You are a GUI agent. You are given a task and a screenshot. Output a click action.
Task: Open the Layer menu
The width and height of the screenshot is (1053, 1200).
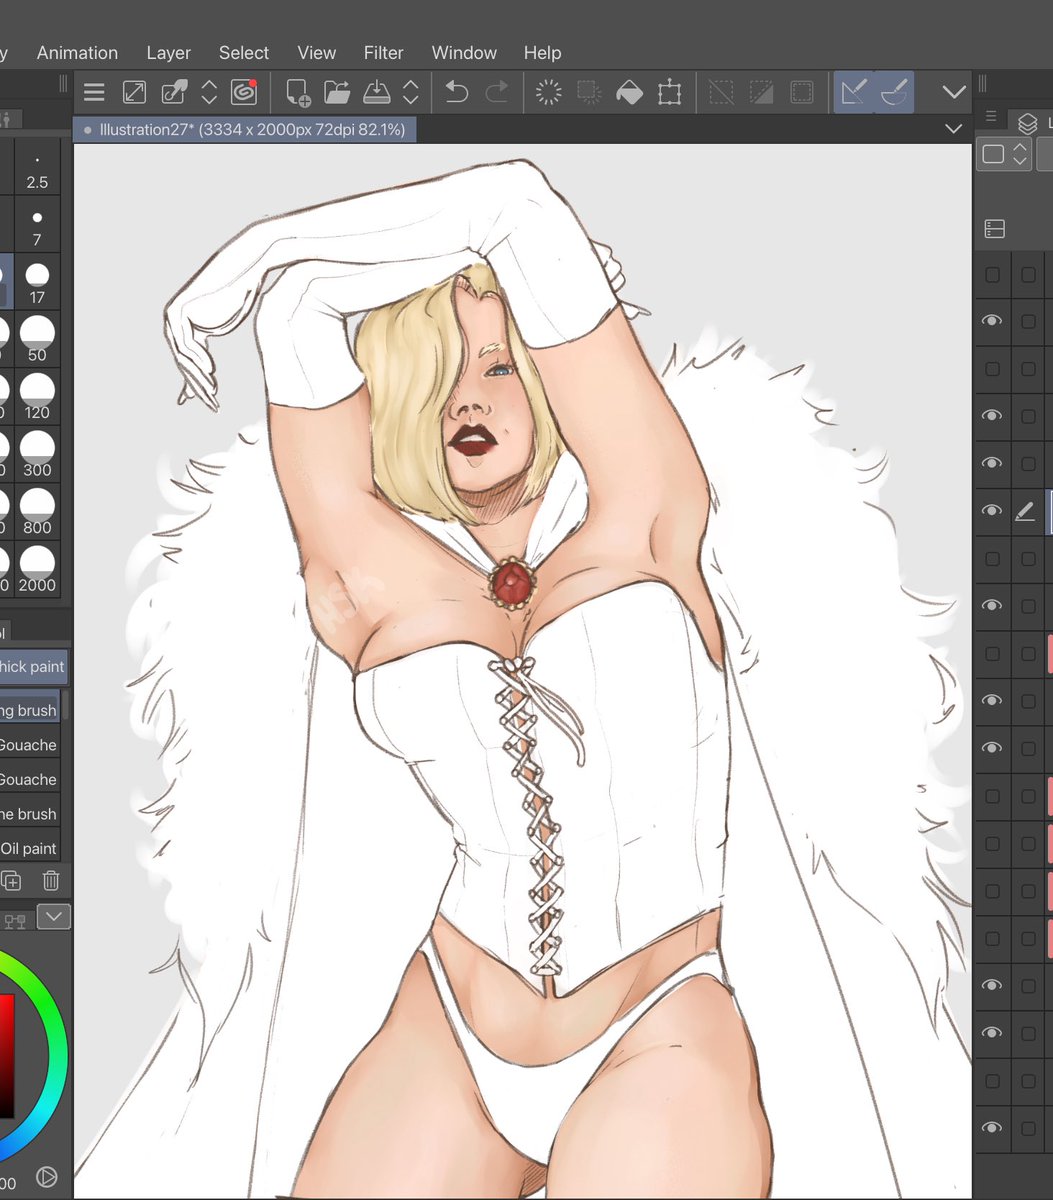click(x=168, y=53)
